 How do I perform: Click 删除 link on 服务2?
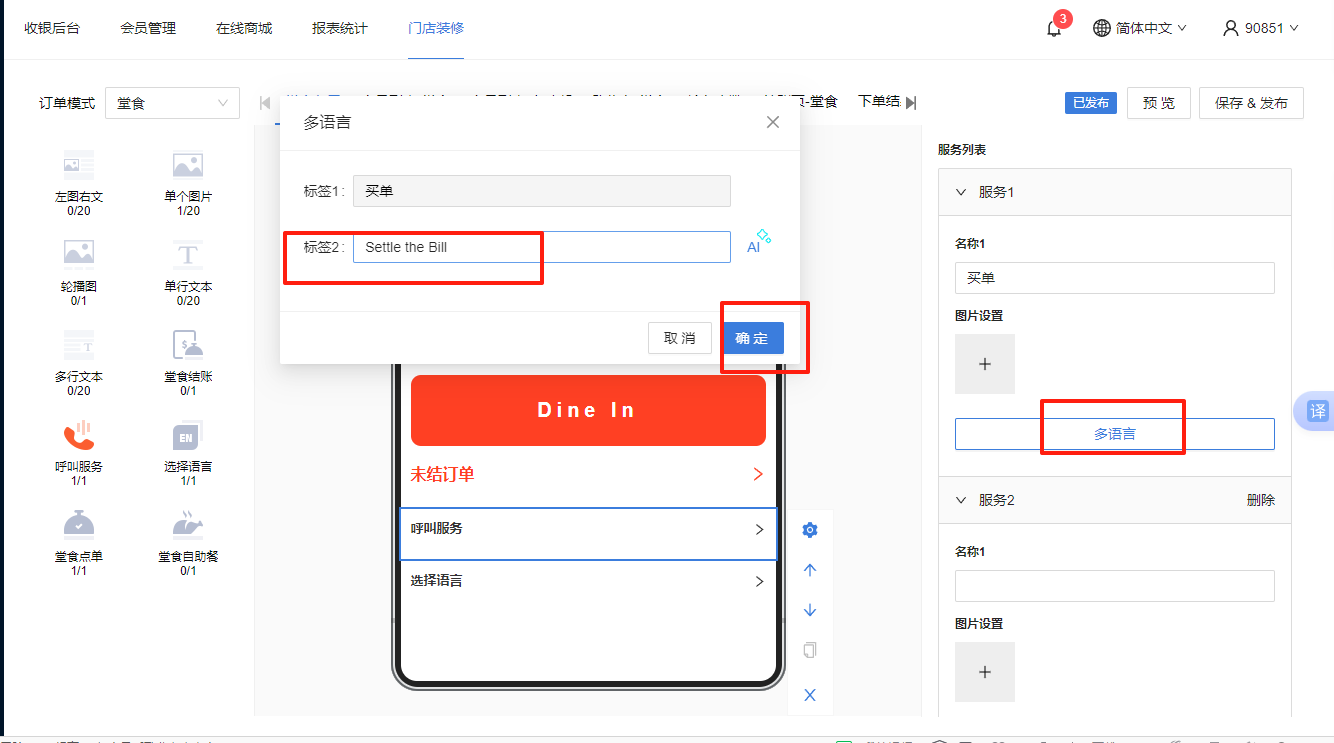(x=1261, y=500)
